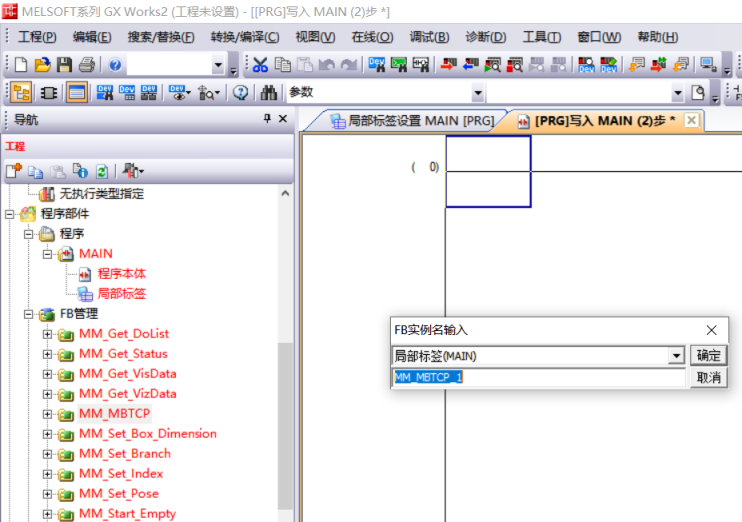Screen dimensions: 742x522
Task: Click the simulation monitor computer icon
Action: coord(708,64)
